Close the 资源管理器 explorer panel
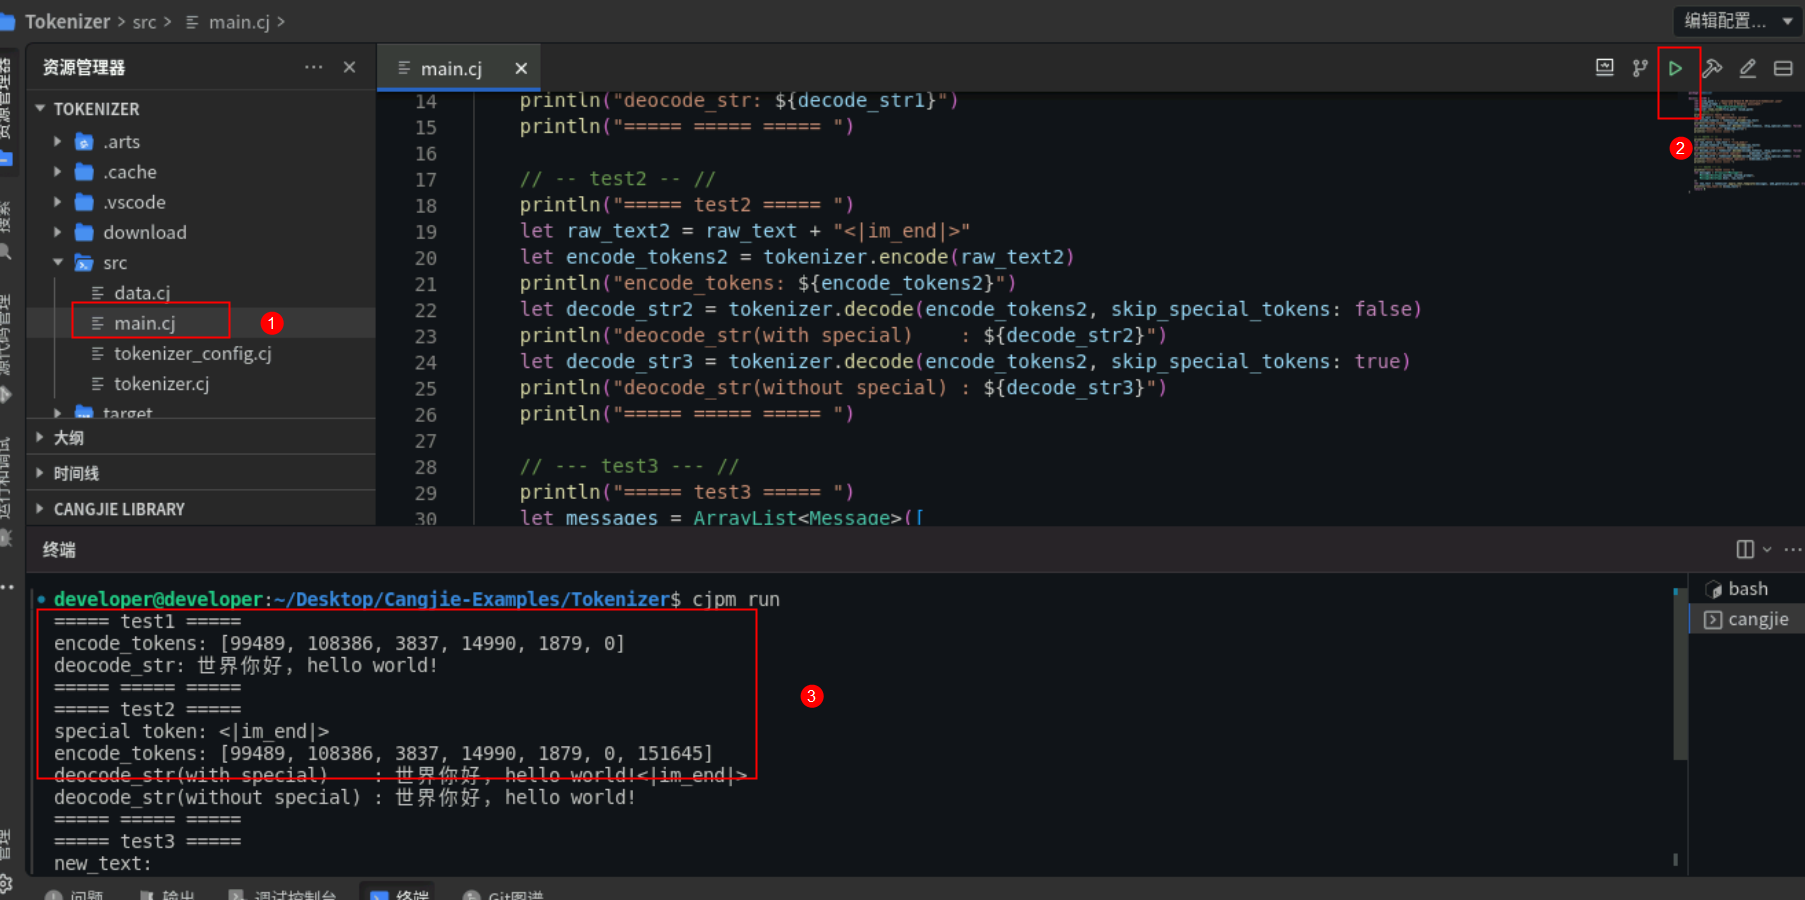This screenshot has height=900, width=1805. point(349,67)
